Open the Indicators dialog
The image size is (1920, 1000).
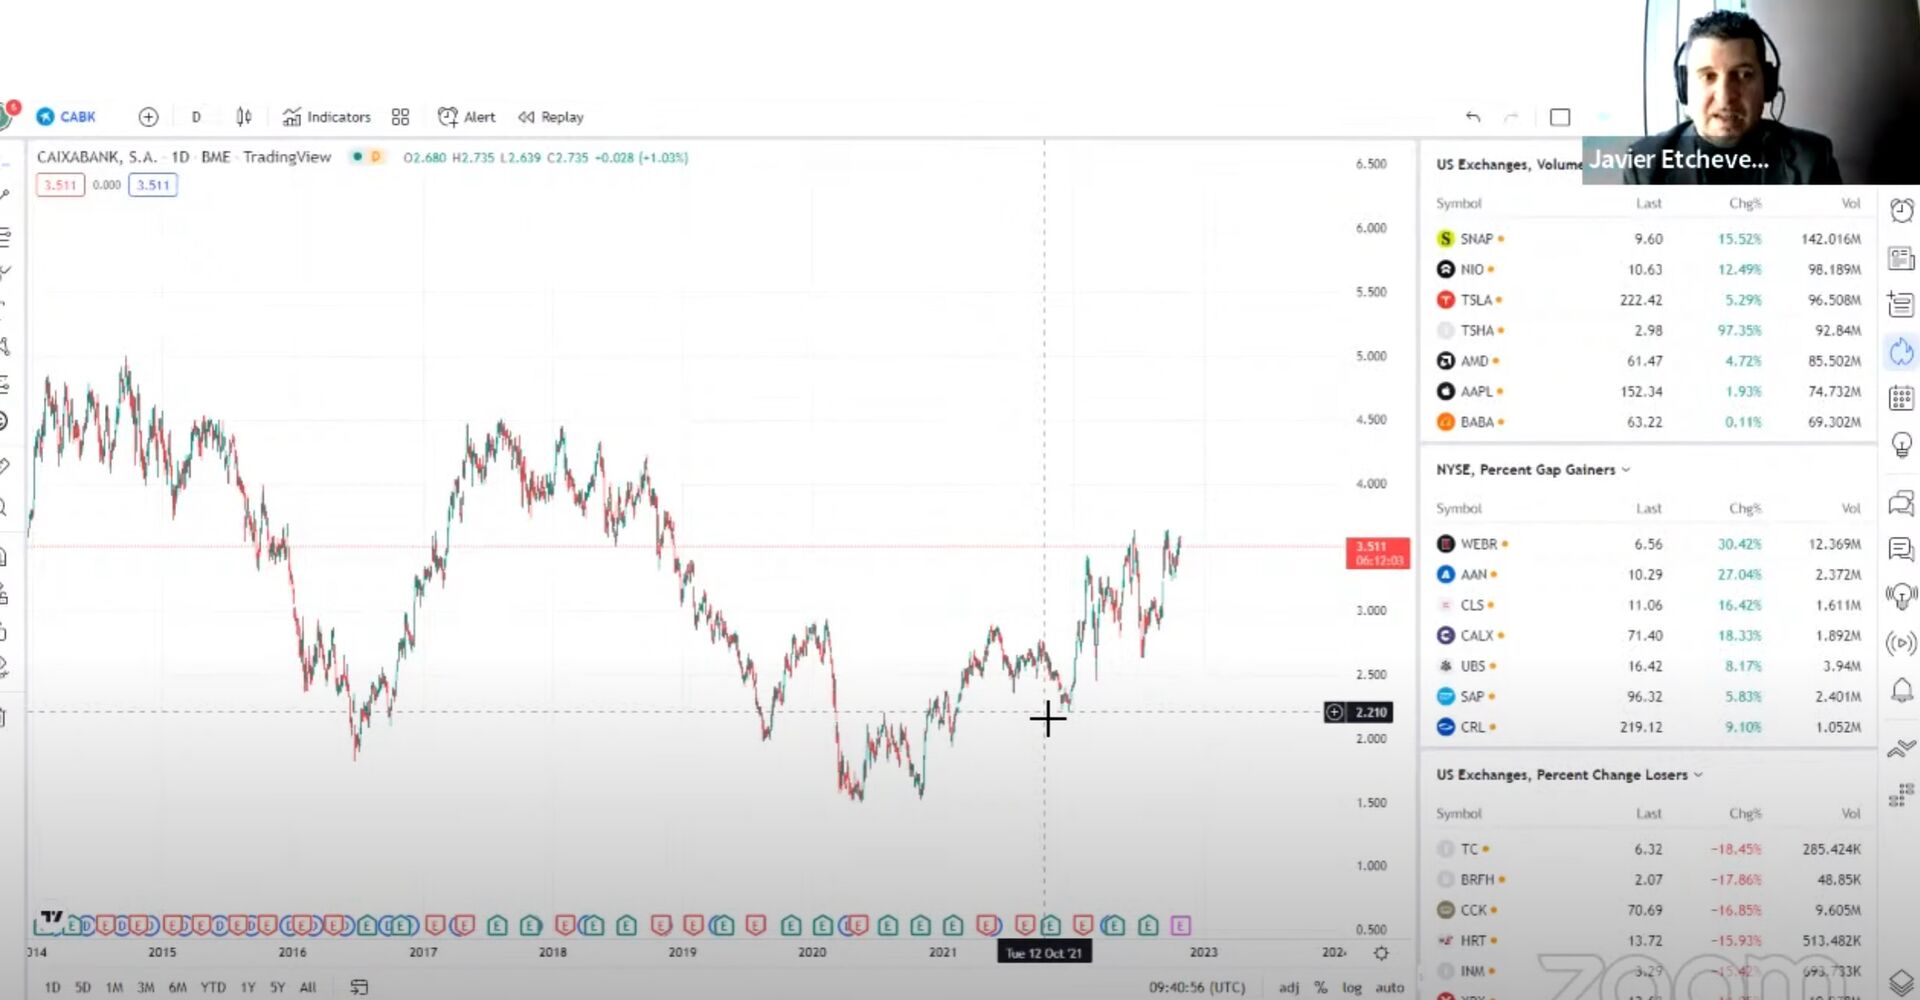[x=327, y=117]
